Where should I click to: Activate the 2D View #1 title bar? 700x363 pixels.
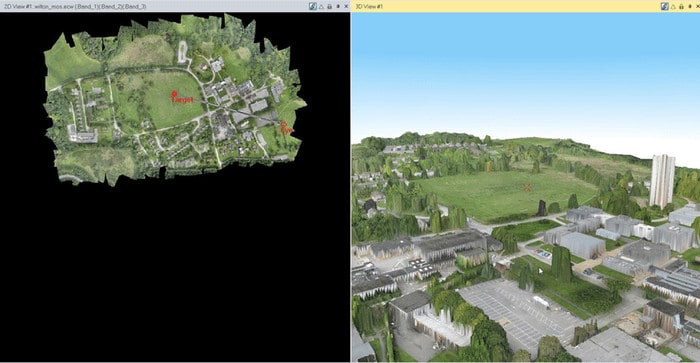click(x=152, y=6)
